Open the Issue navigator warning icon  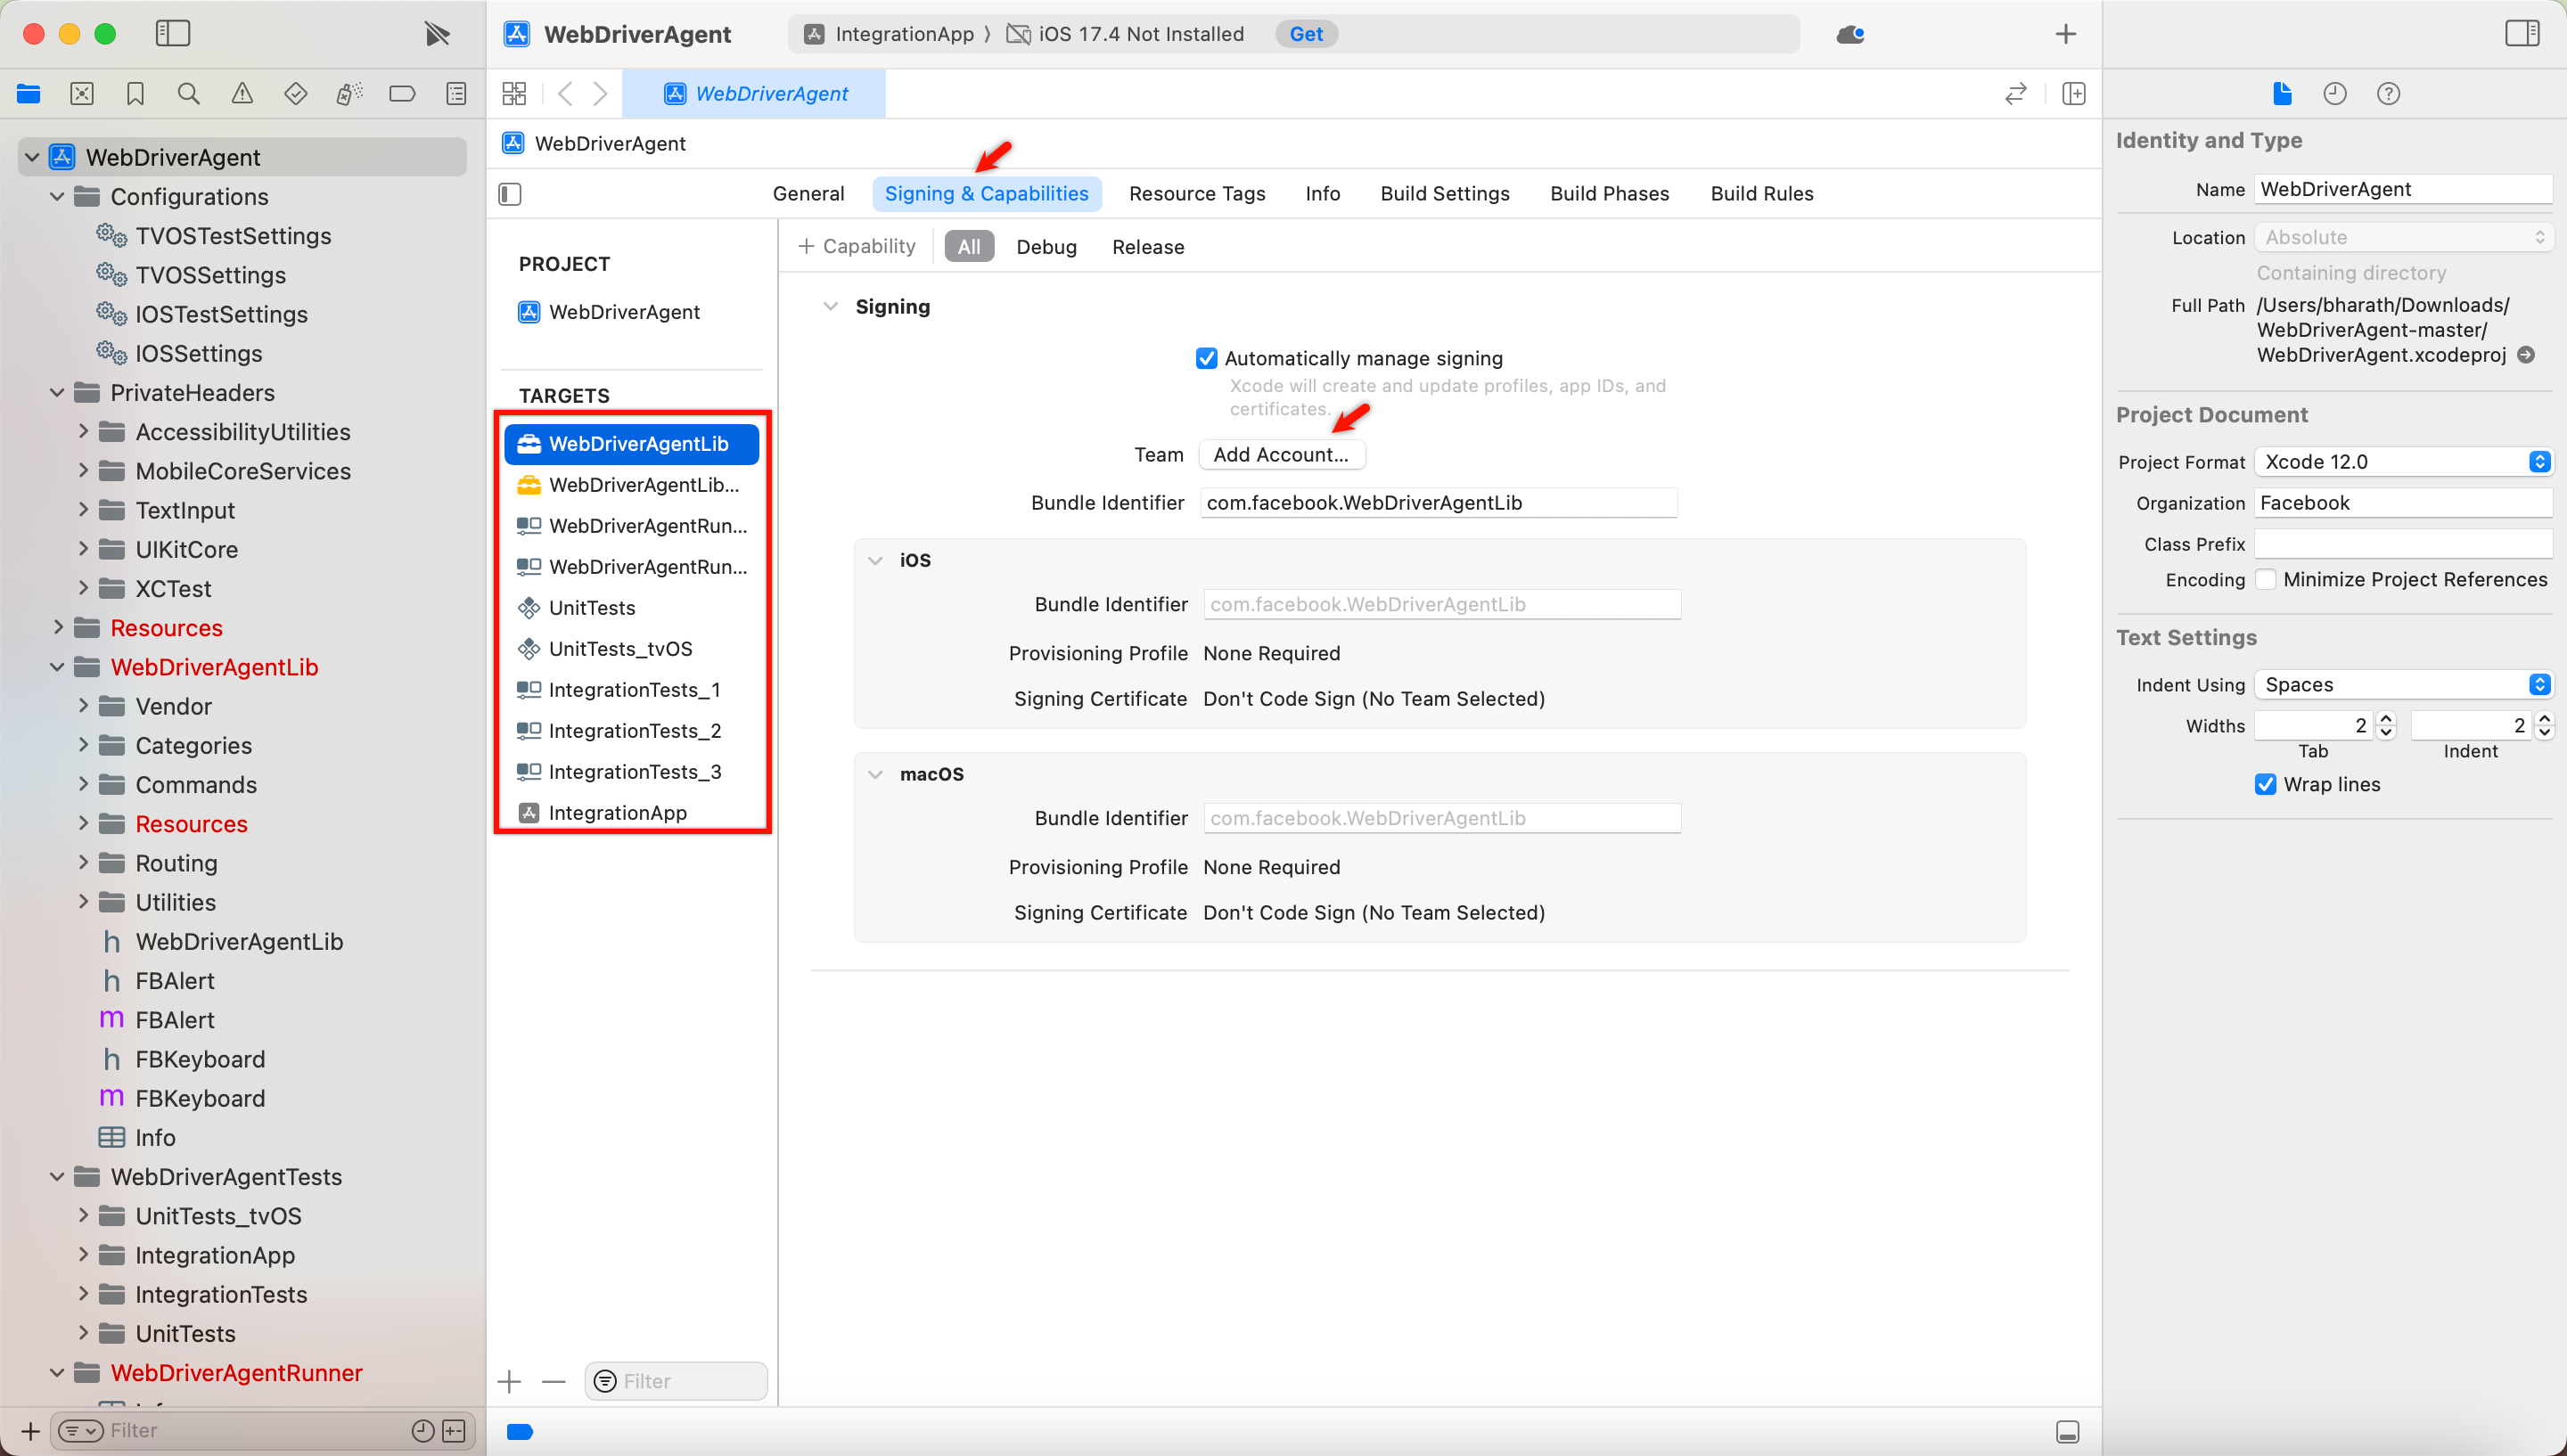(242, 94)
